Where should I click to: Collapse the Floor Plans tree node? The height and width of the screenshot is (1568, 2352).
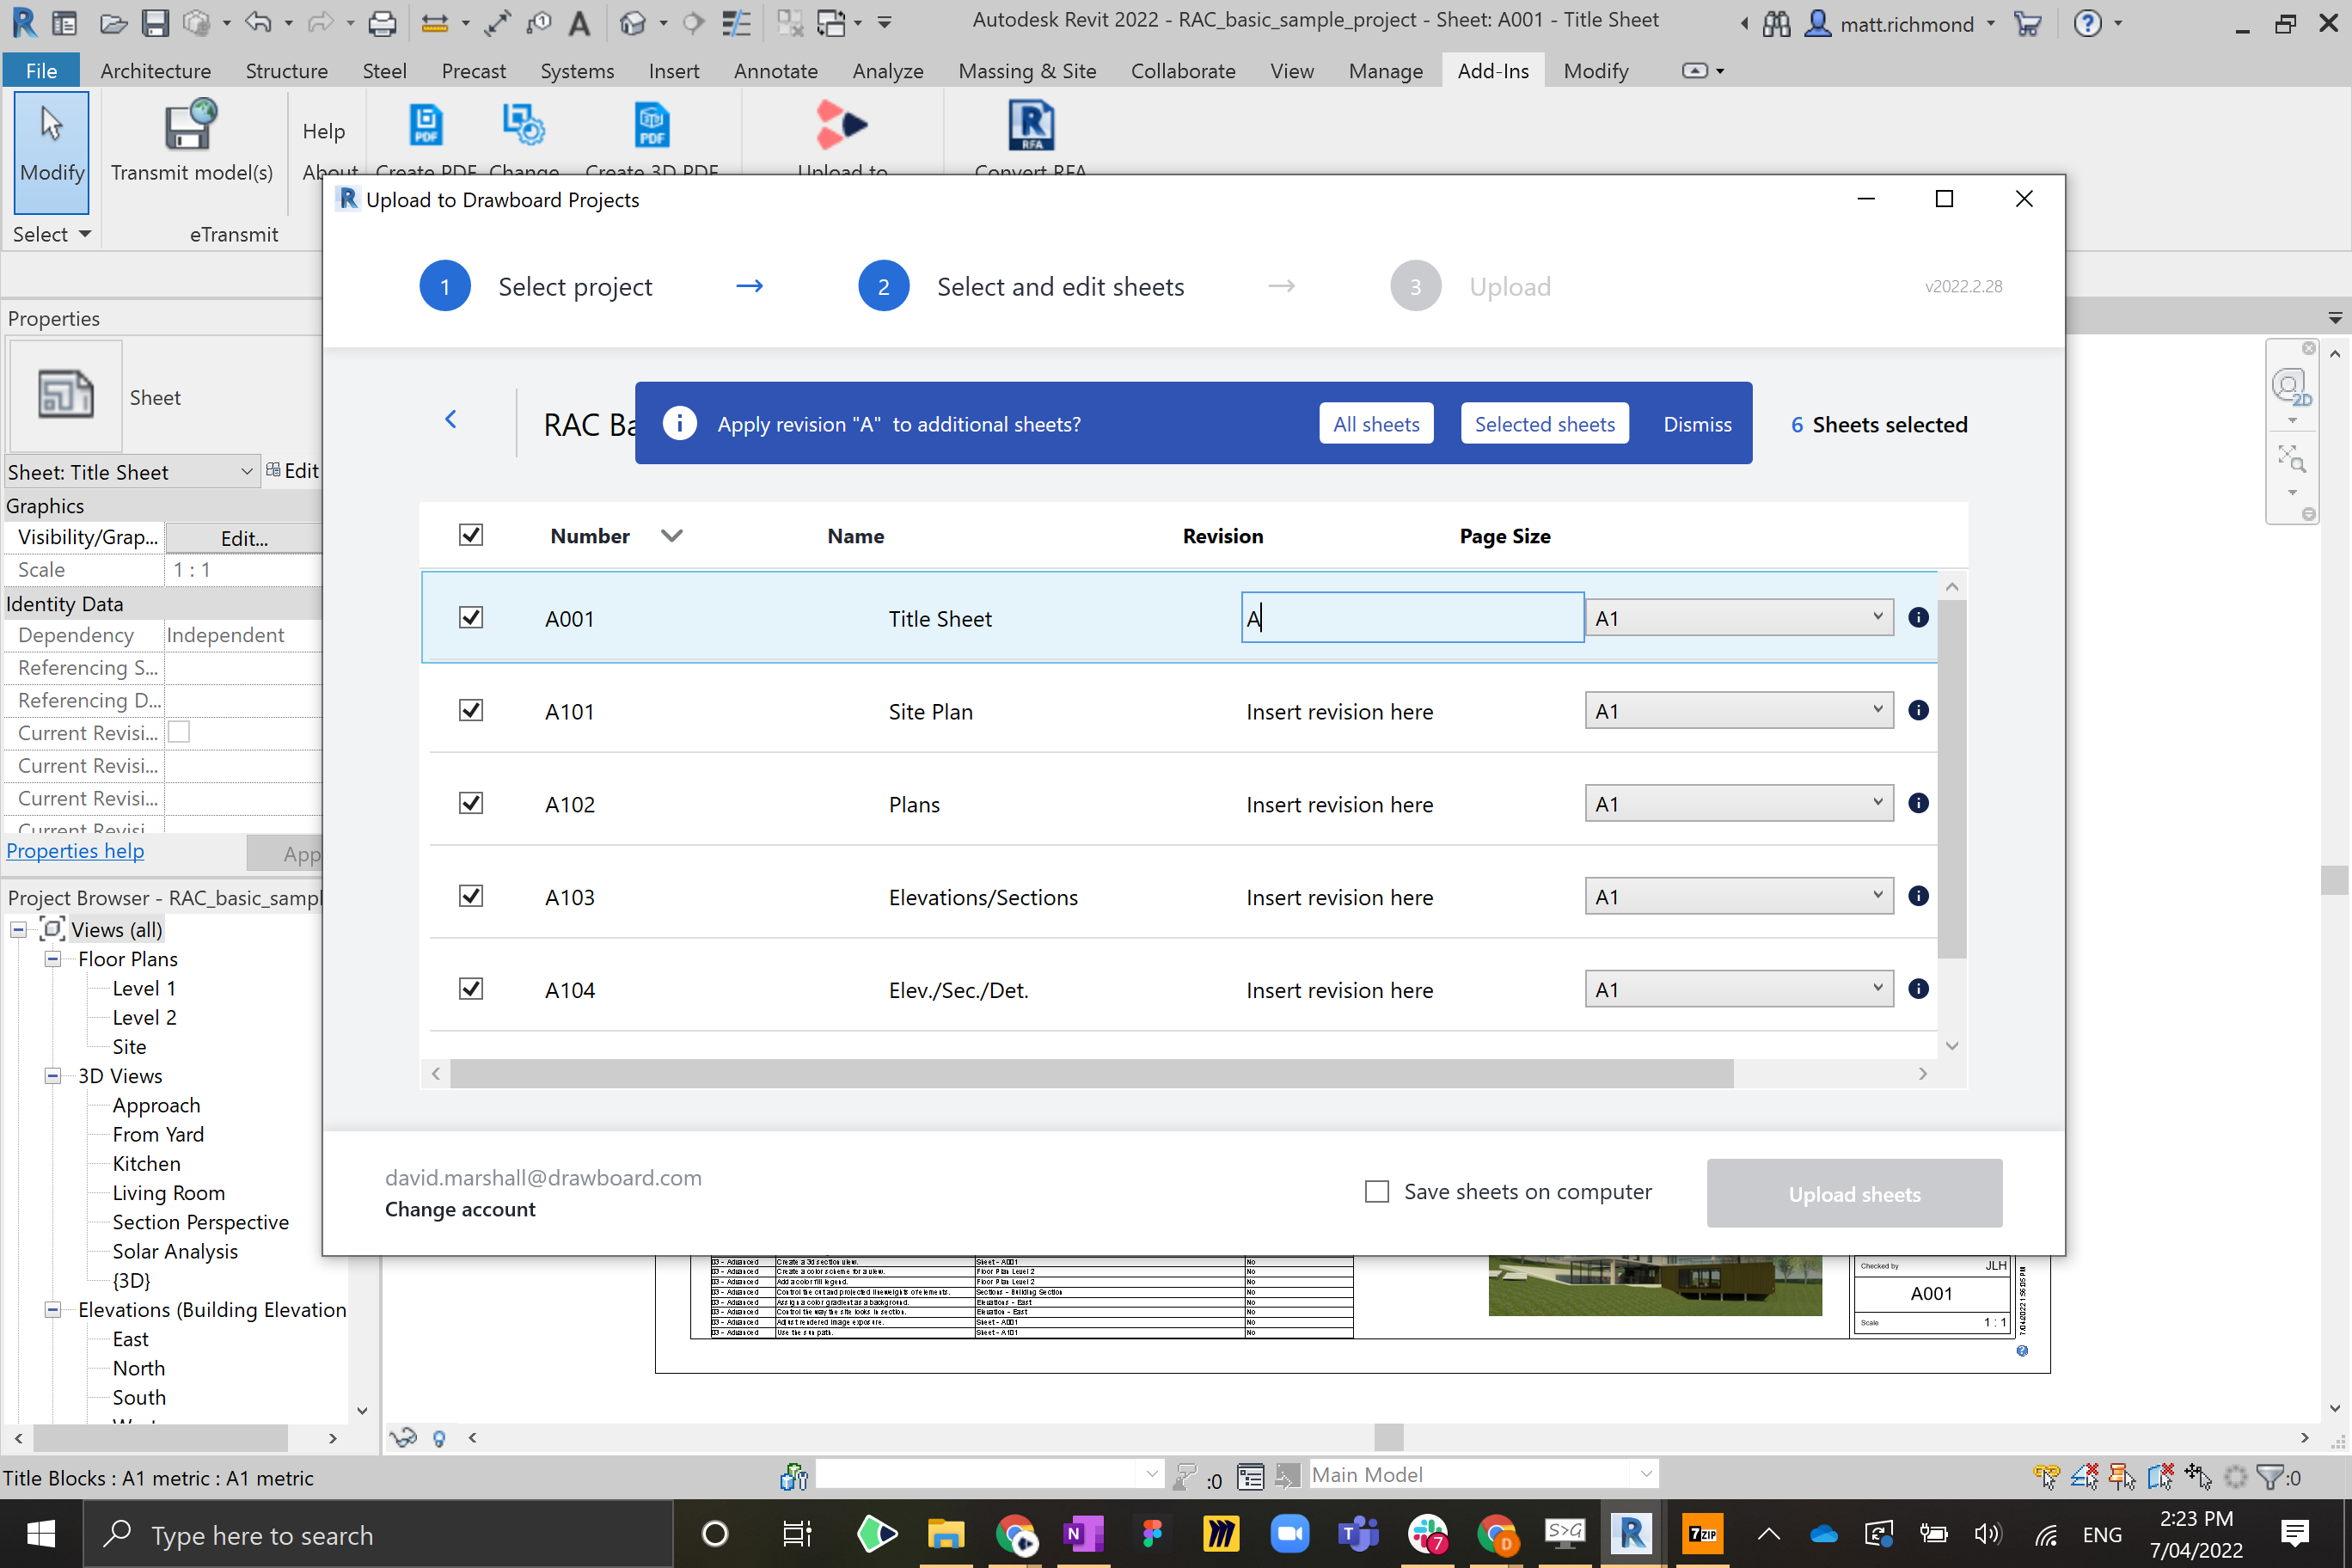point(53,959)
